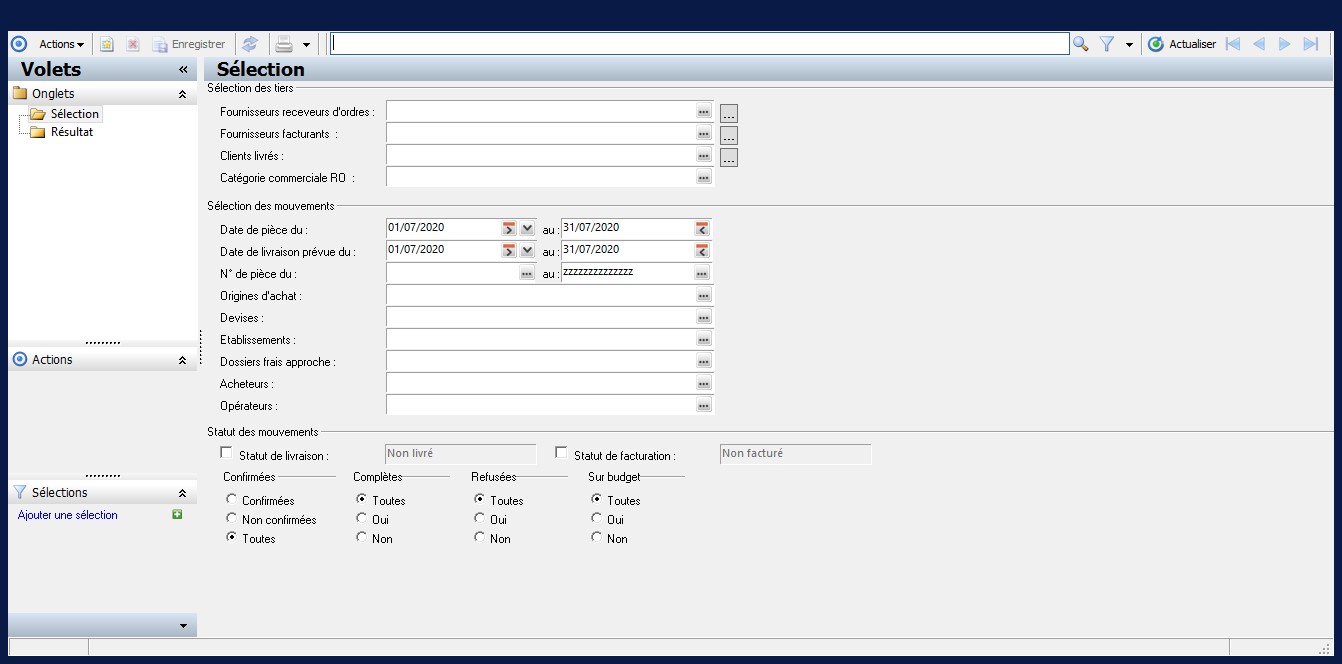
Task: Go to last record arrow
Action: pyautogui.click(x=1311, y=44)
